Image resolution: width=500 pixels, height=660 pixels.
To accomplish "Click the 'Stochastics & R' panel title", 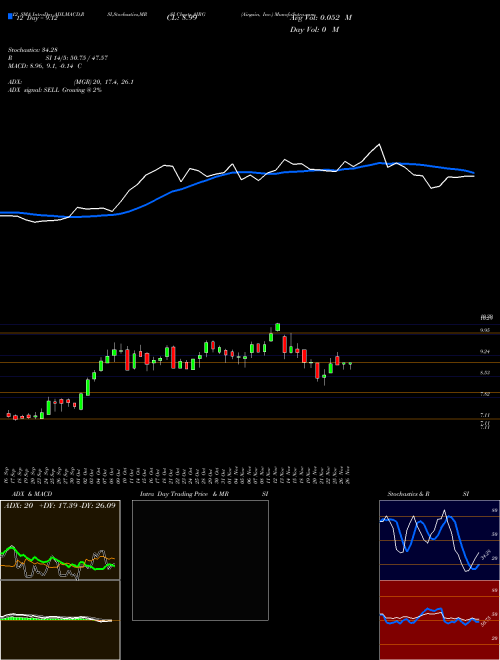I will pos(409,494).
